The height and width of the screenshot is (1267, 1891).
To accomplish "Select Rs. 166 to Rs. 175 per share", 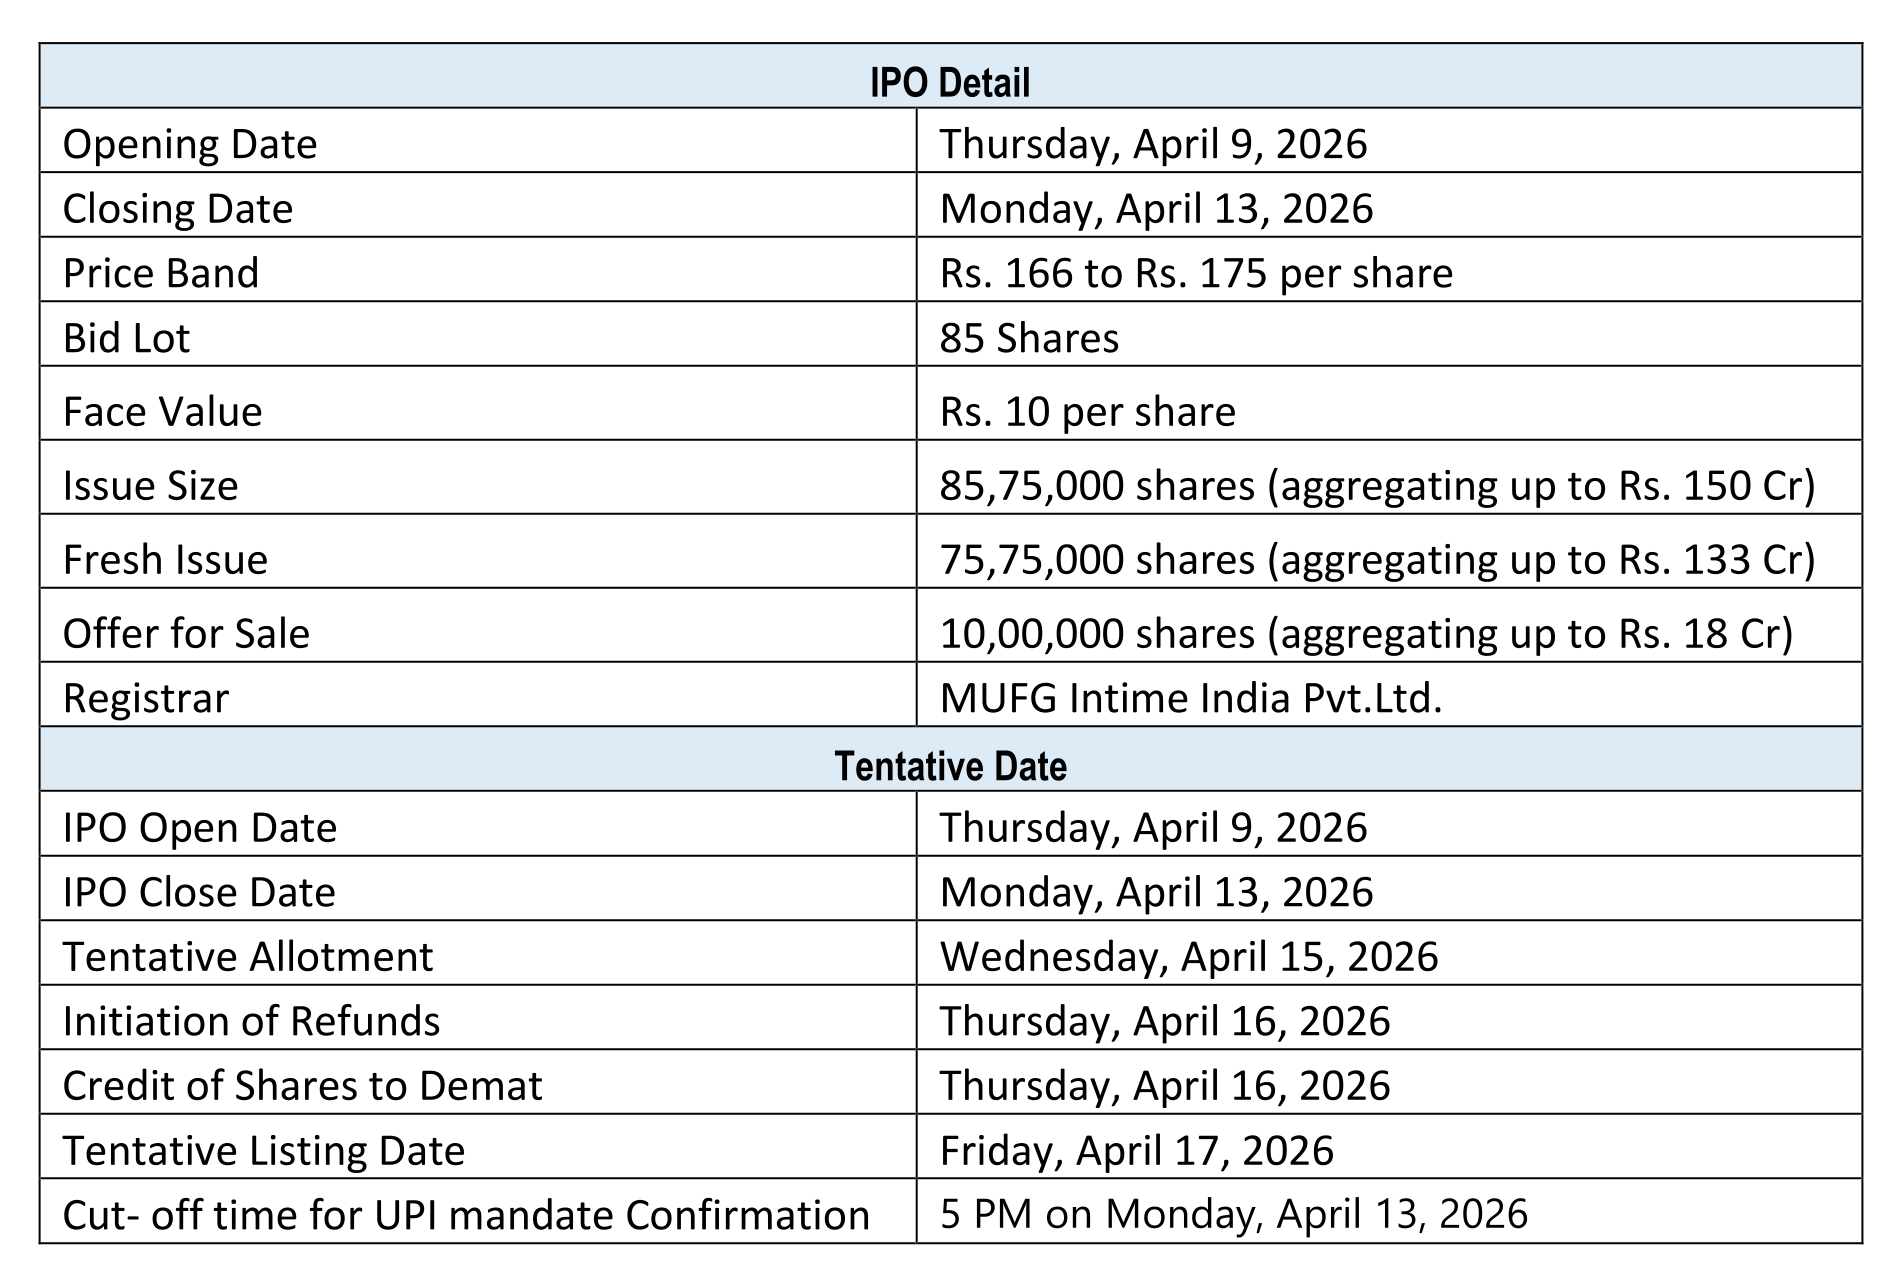I will click(1196, 273).
